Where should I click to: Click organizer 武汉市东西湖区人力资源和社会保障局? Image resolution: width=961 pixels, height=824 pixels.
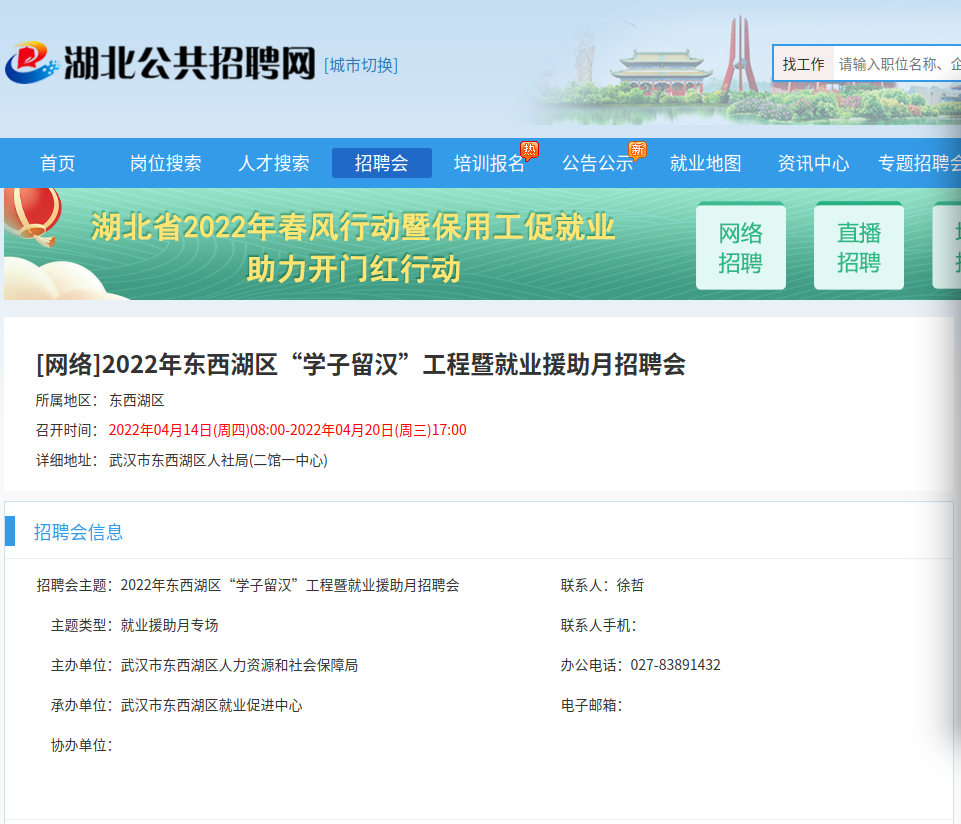(239, 665)
